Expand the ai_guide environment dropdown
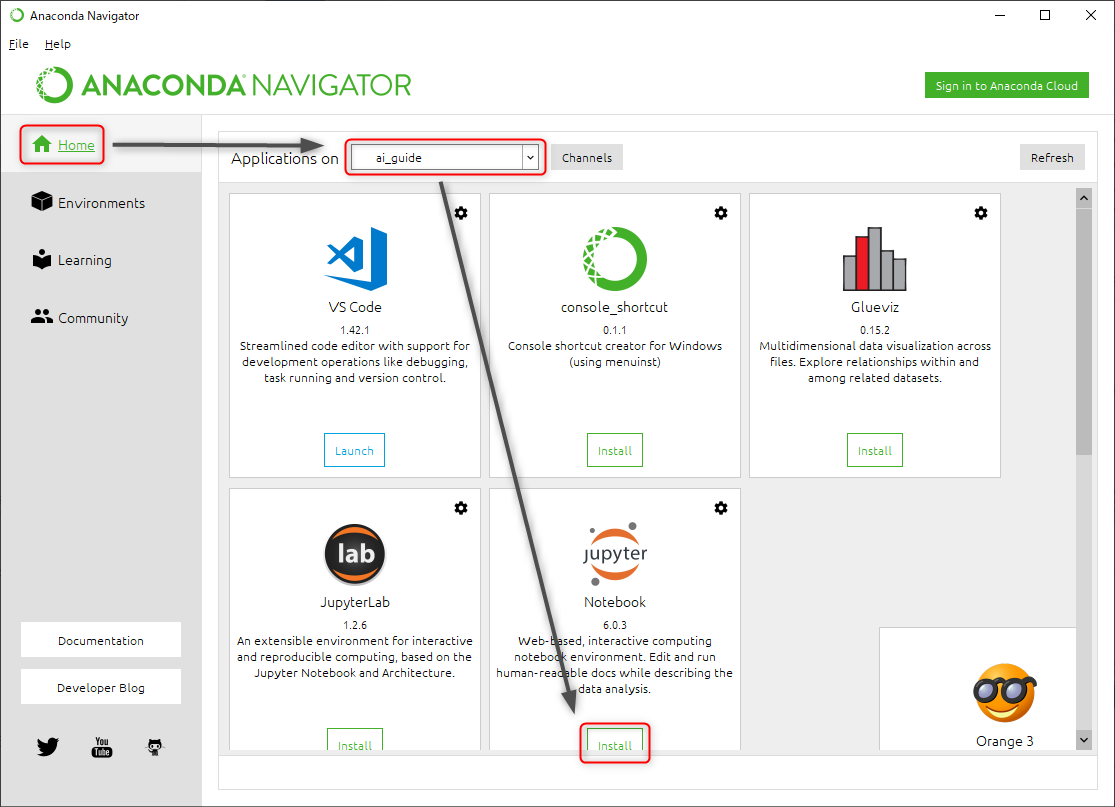 [530, 158]
